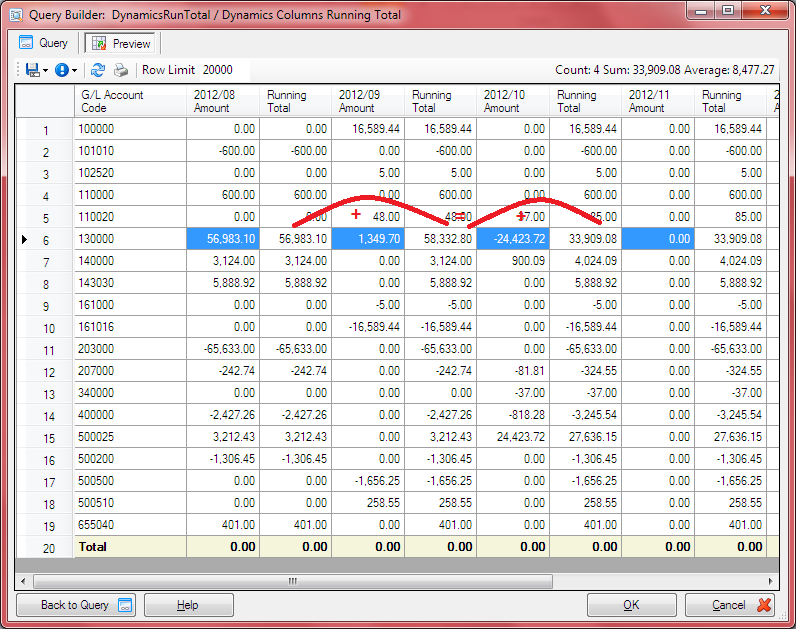796x629 pixels.
Task: Click the 2012/10 Amount column header
Action: coord(513,101)
